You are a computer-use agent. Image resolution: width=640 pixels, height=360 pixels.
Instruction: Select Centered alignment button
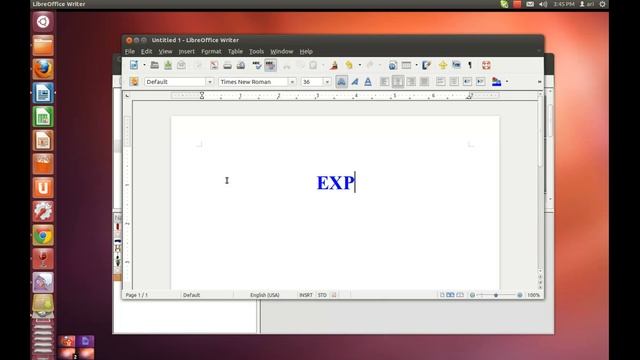398,82
